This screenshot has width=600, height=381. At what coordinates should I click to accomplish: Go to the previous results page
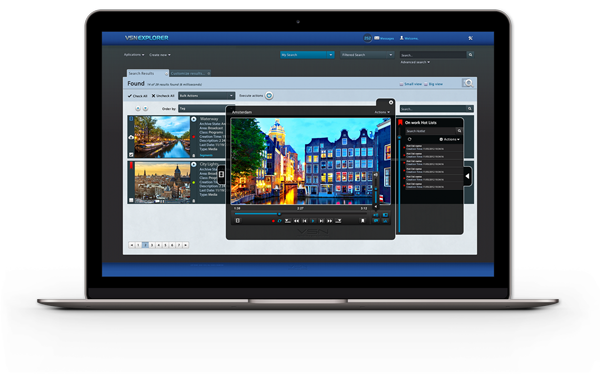(x=132, y=245)
